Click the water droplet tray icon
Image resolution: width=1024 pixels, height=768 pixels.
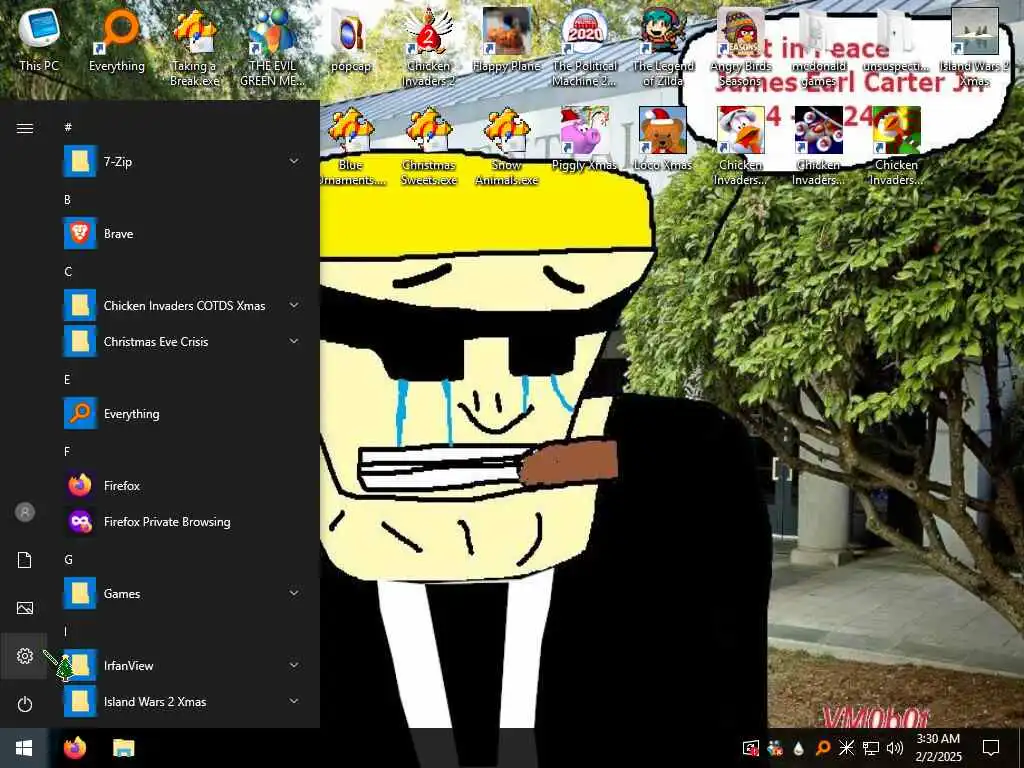(x=799, y=748)
